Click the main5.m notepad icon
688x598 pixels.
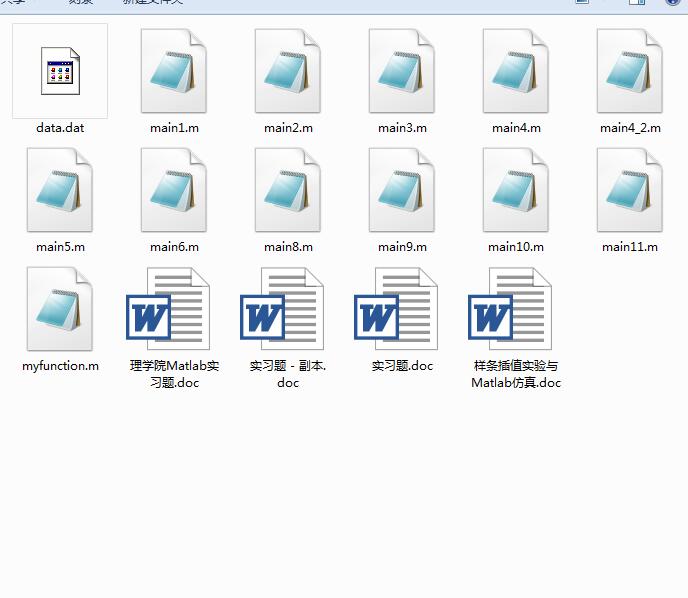click(x=60, y=190)
